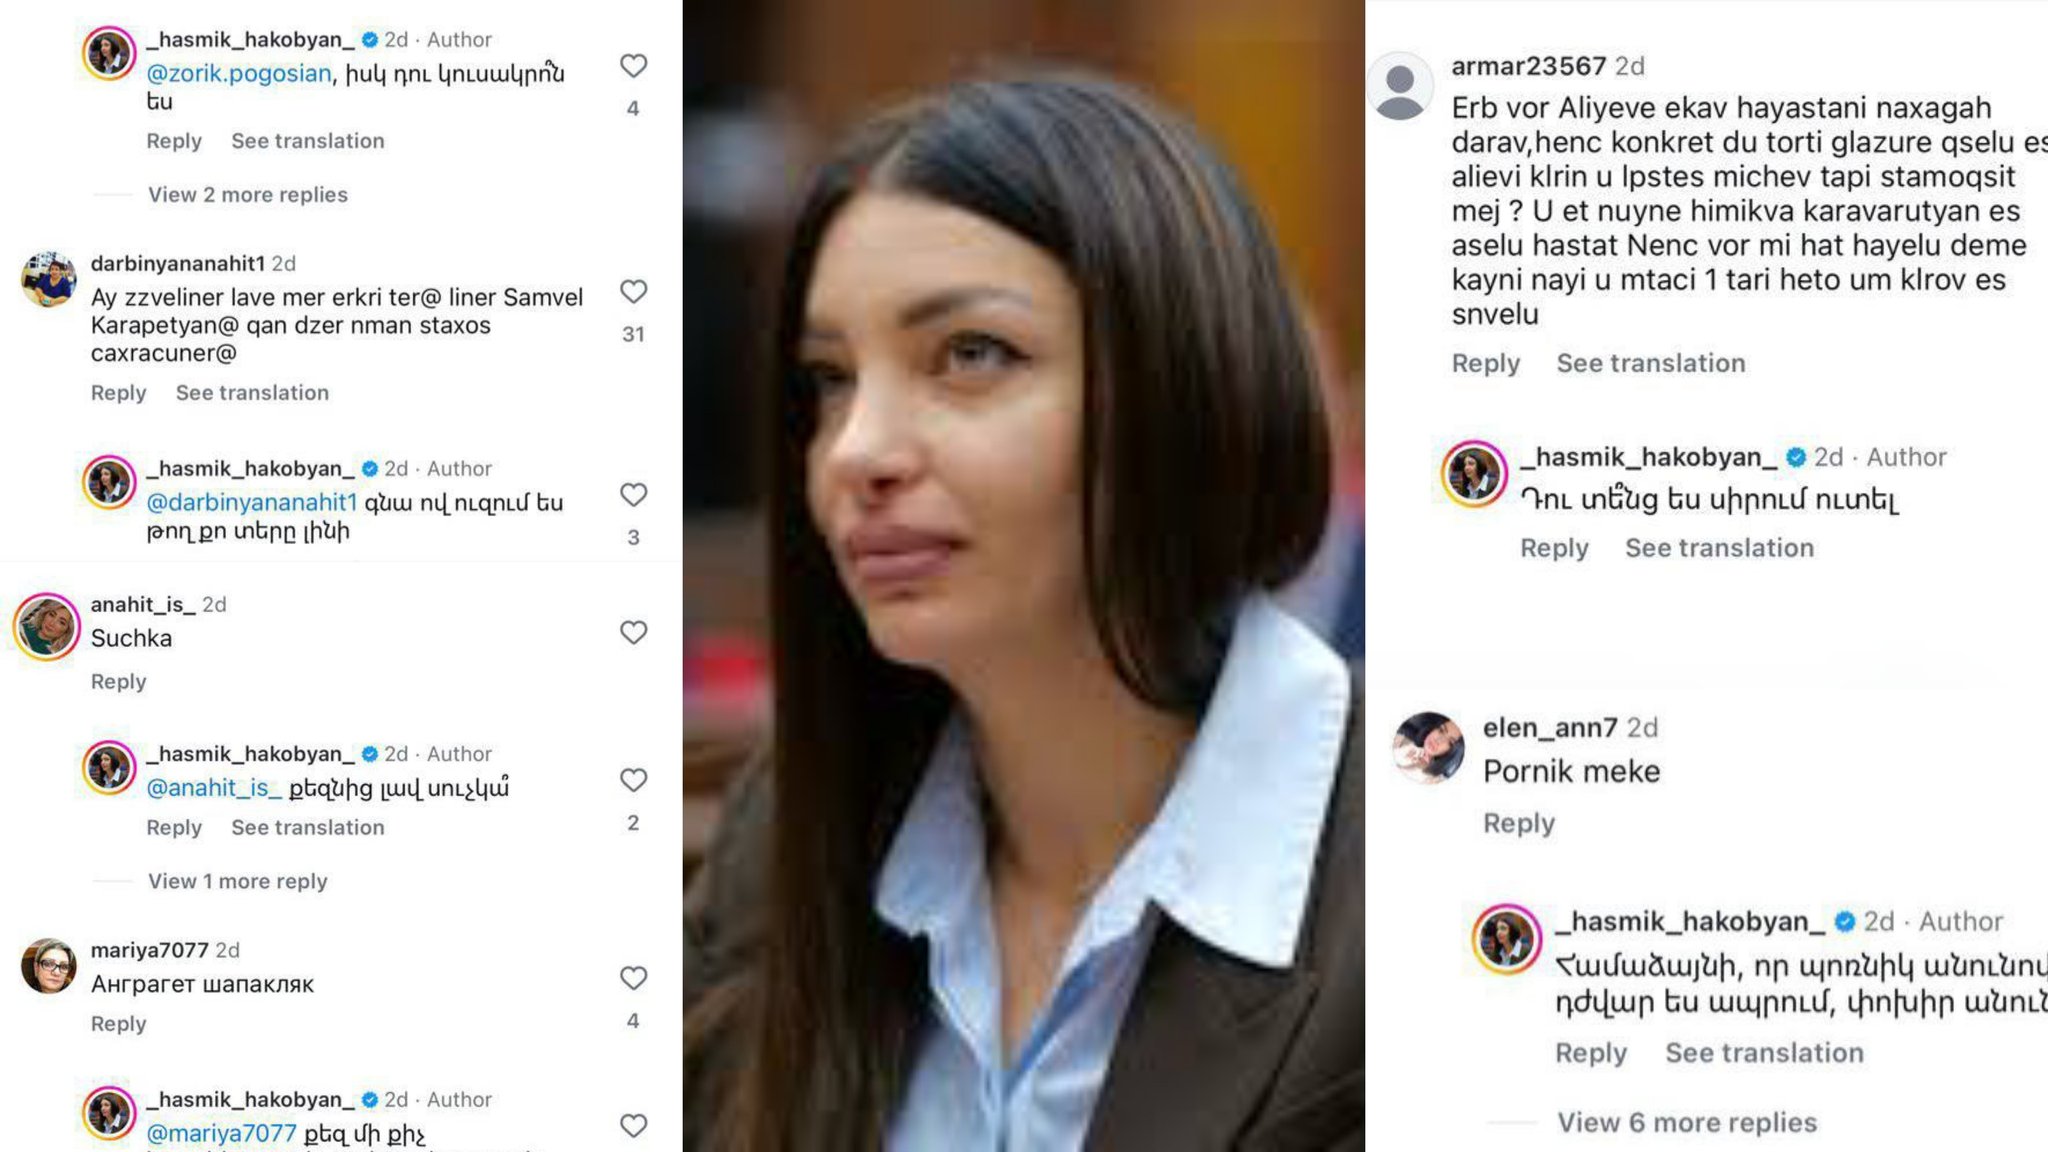The height and width of the screenshot is (1152, 2048).
Task: Open mariya7077's avatar thumbnail
Action: tap(48, 966)
